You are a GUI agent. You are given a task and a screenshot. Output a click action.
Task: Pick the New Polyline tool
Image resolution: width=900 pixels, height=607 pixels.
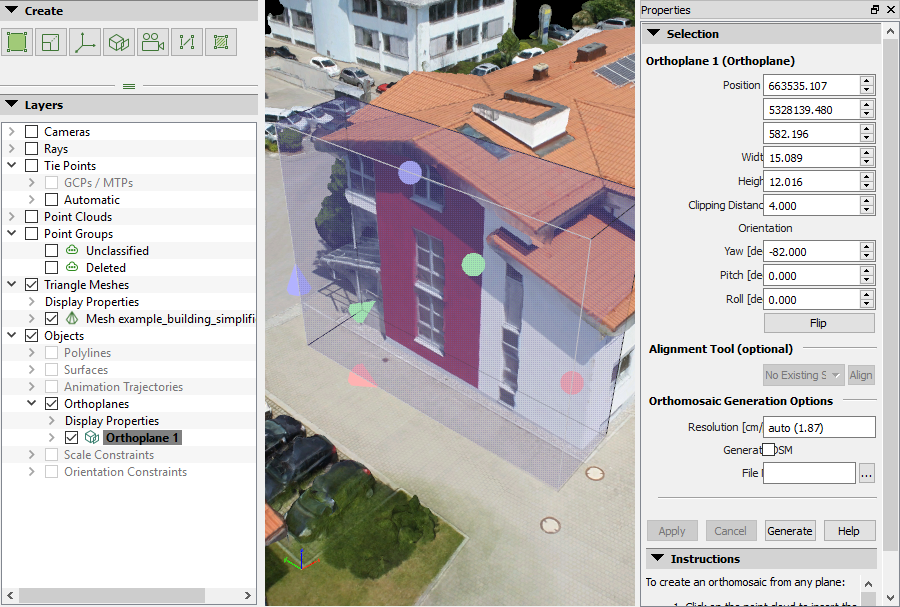tap(187, 42)
